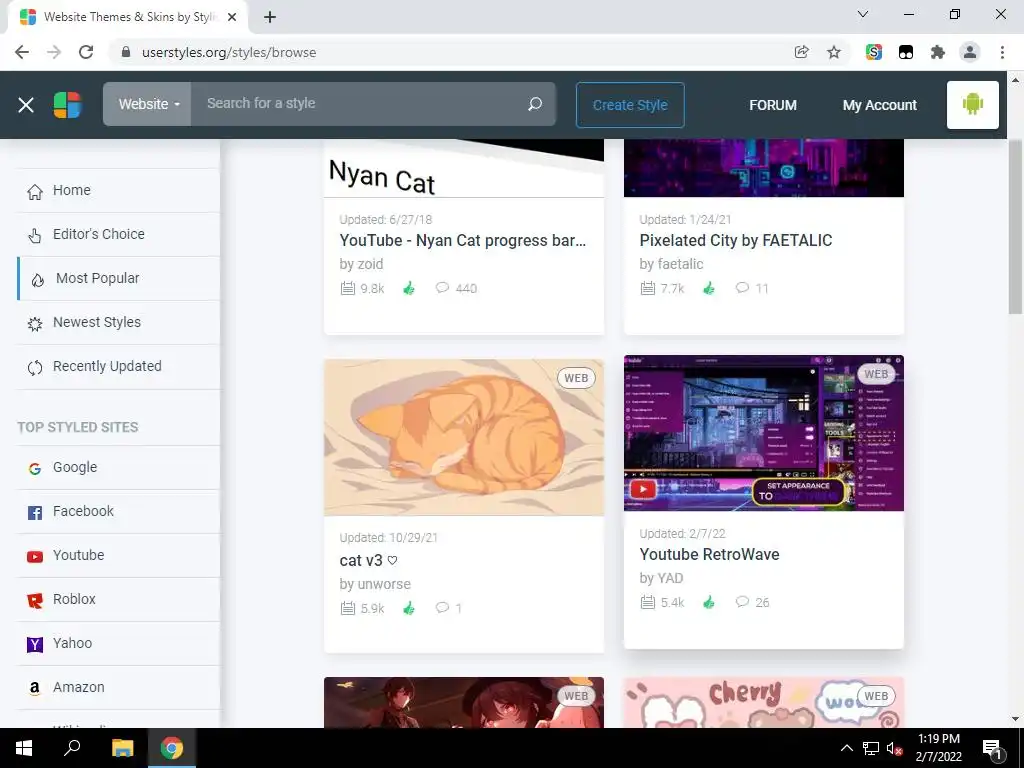Click comments icon on Nyan Cat card
Image resolution: width=1024 pixels, height=768 pixels.
[x=442, y=287]
